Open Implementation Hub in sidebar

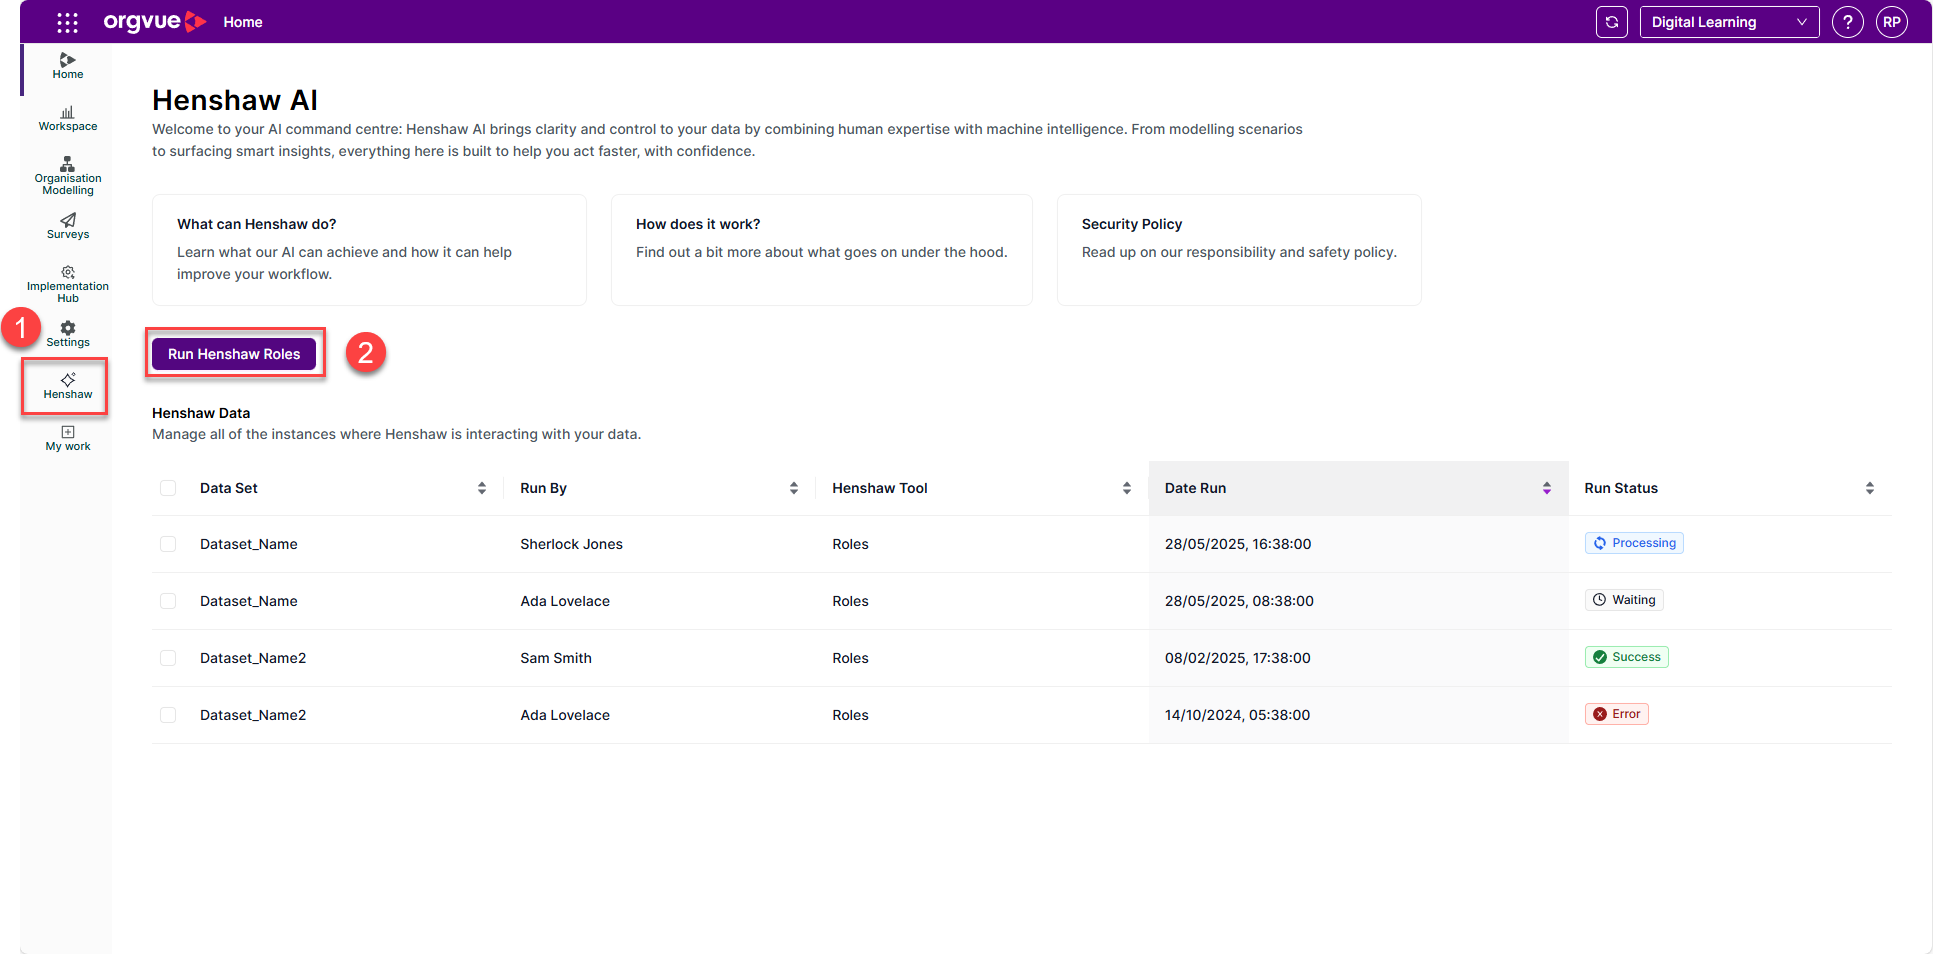pos(68,284)
